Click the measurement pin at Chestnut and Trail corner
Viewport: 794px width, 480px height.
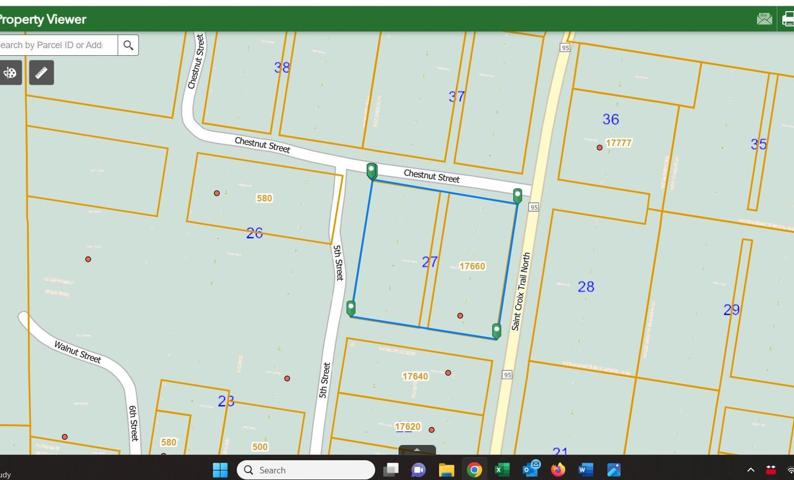click(x=518, y=195)
